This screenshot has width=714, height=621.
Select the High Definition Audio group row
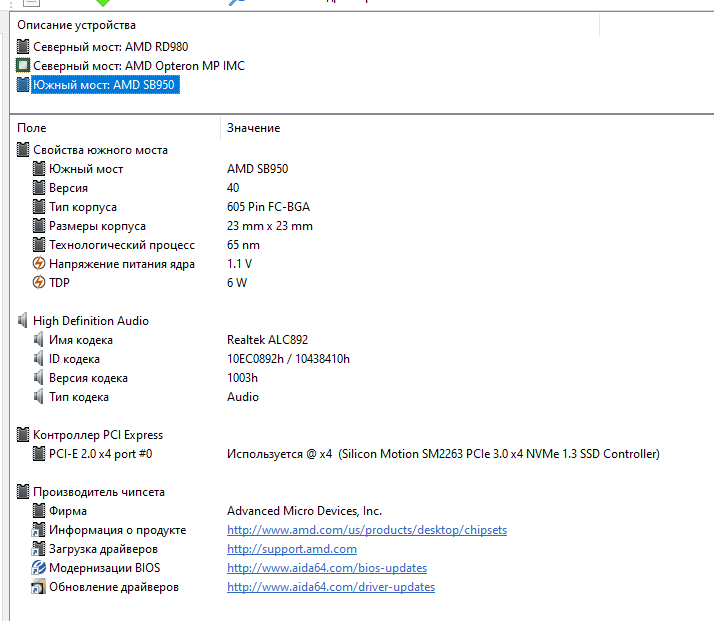(x=91, y=321)
